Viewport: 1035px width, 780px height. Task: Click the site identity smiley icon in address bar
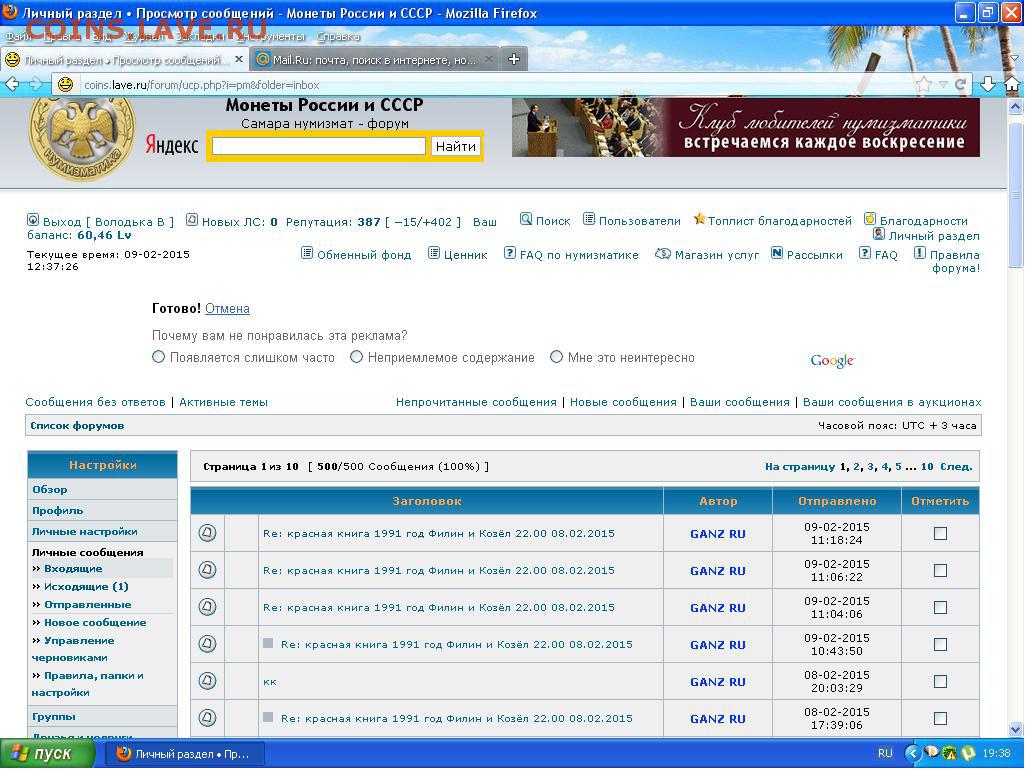coord(65,84)
